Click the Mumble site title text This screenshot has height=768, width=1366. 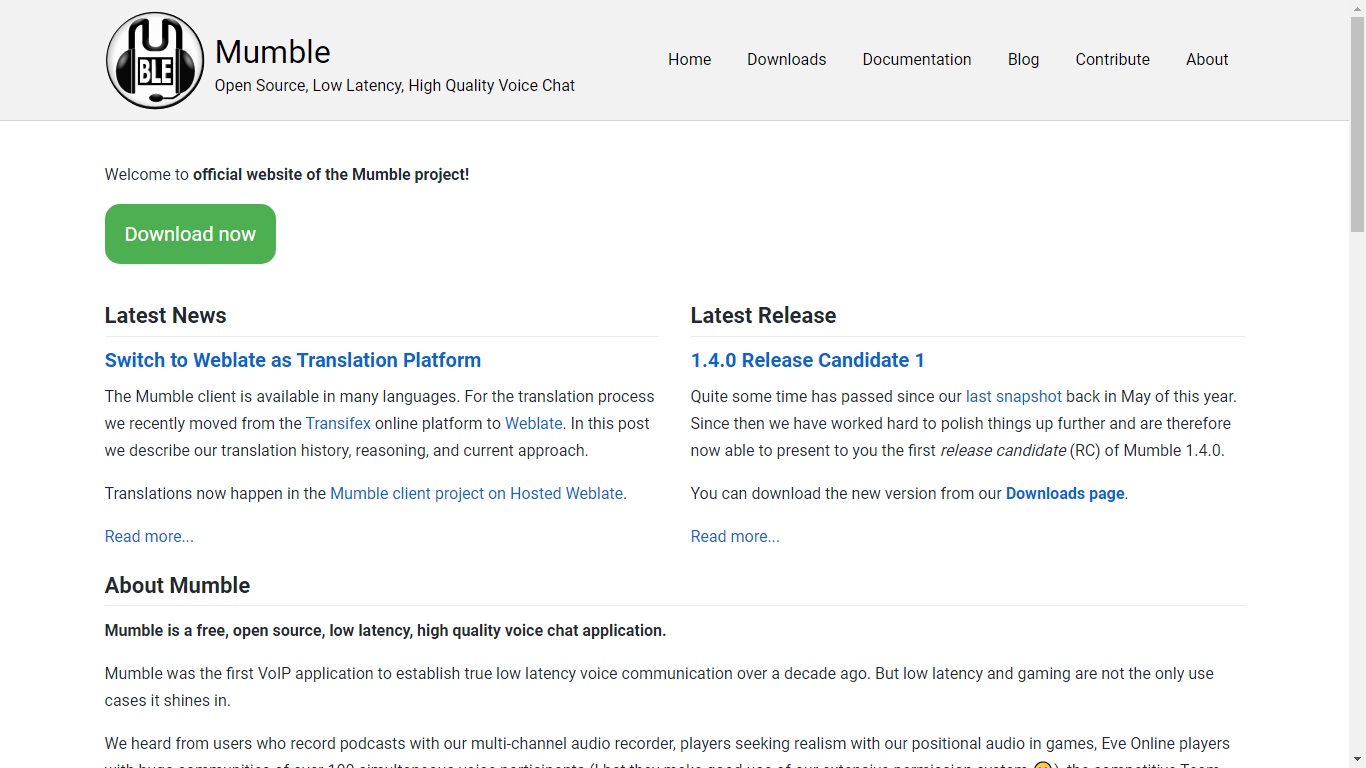click(x=273, y=51)
